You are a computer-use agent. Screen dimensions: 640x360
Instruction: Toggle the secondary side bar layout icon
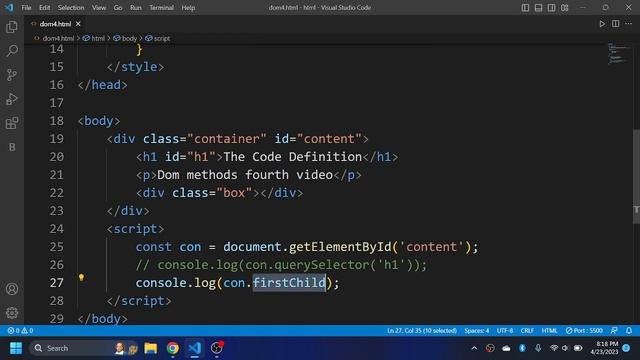coord(551,8)
